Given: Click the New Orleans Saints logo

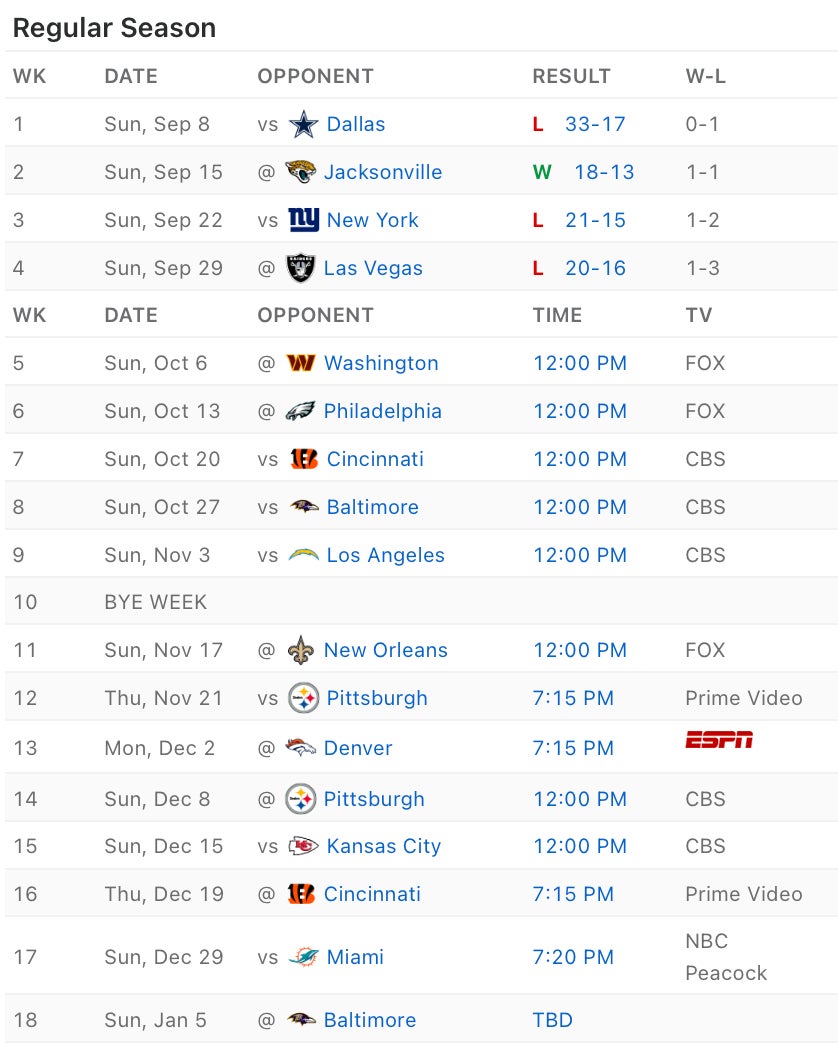Looking at the screenshot, I should tap(300, 650).
